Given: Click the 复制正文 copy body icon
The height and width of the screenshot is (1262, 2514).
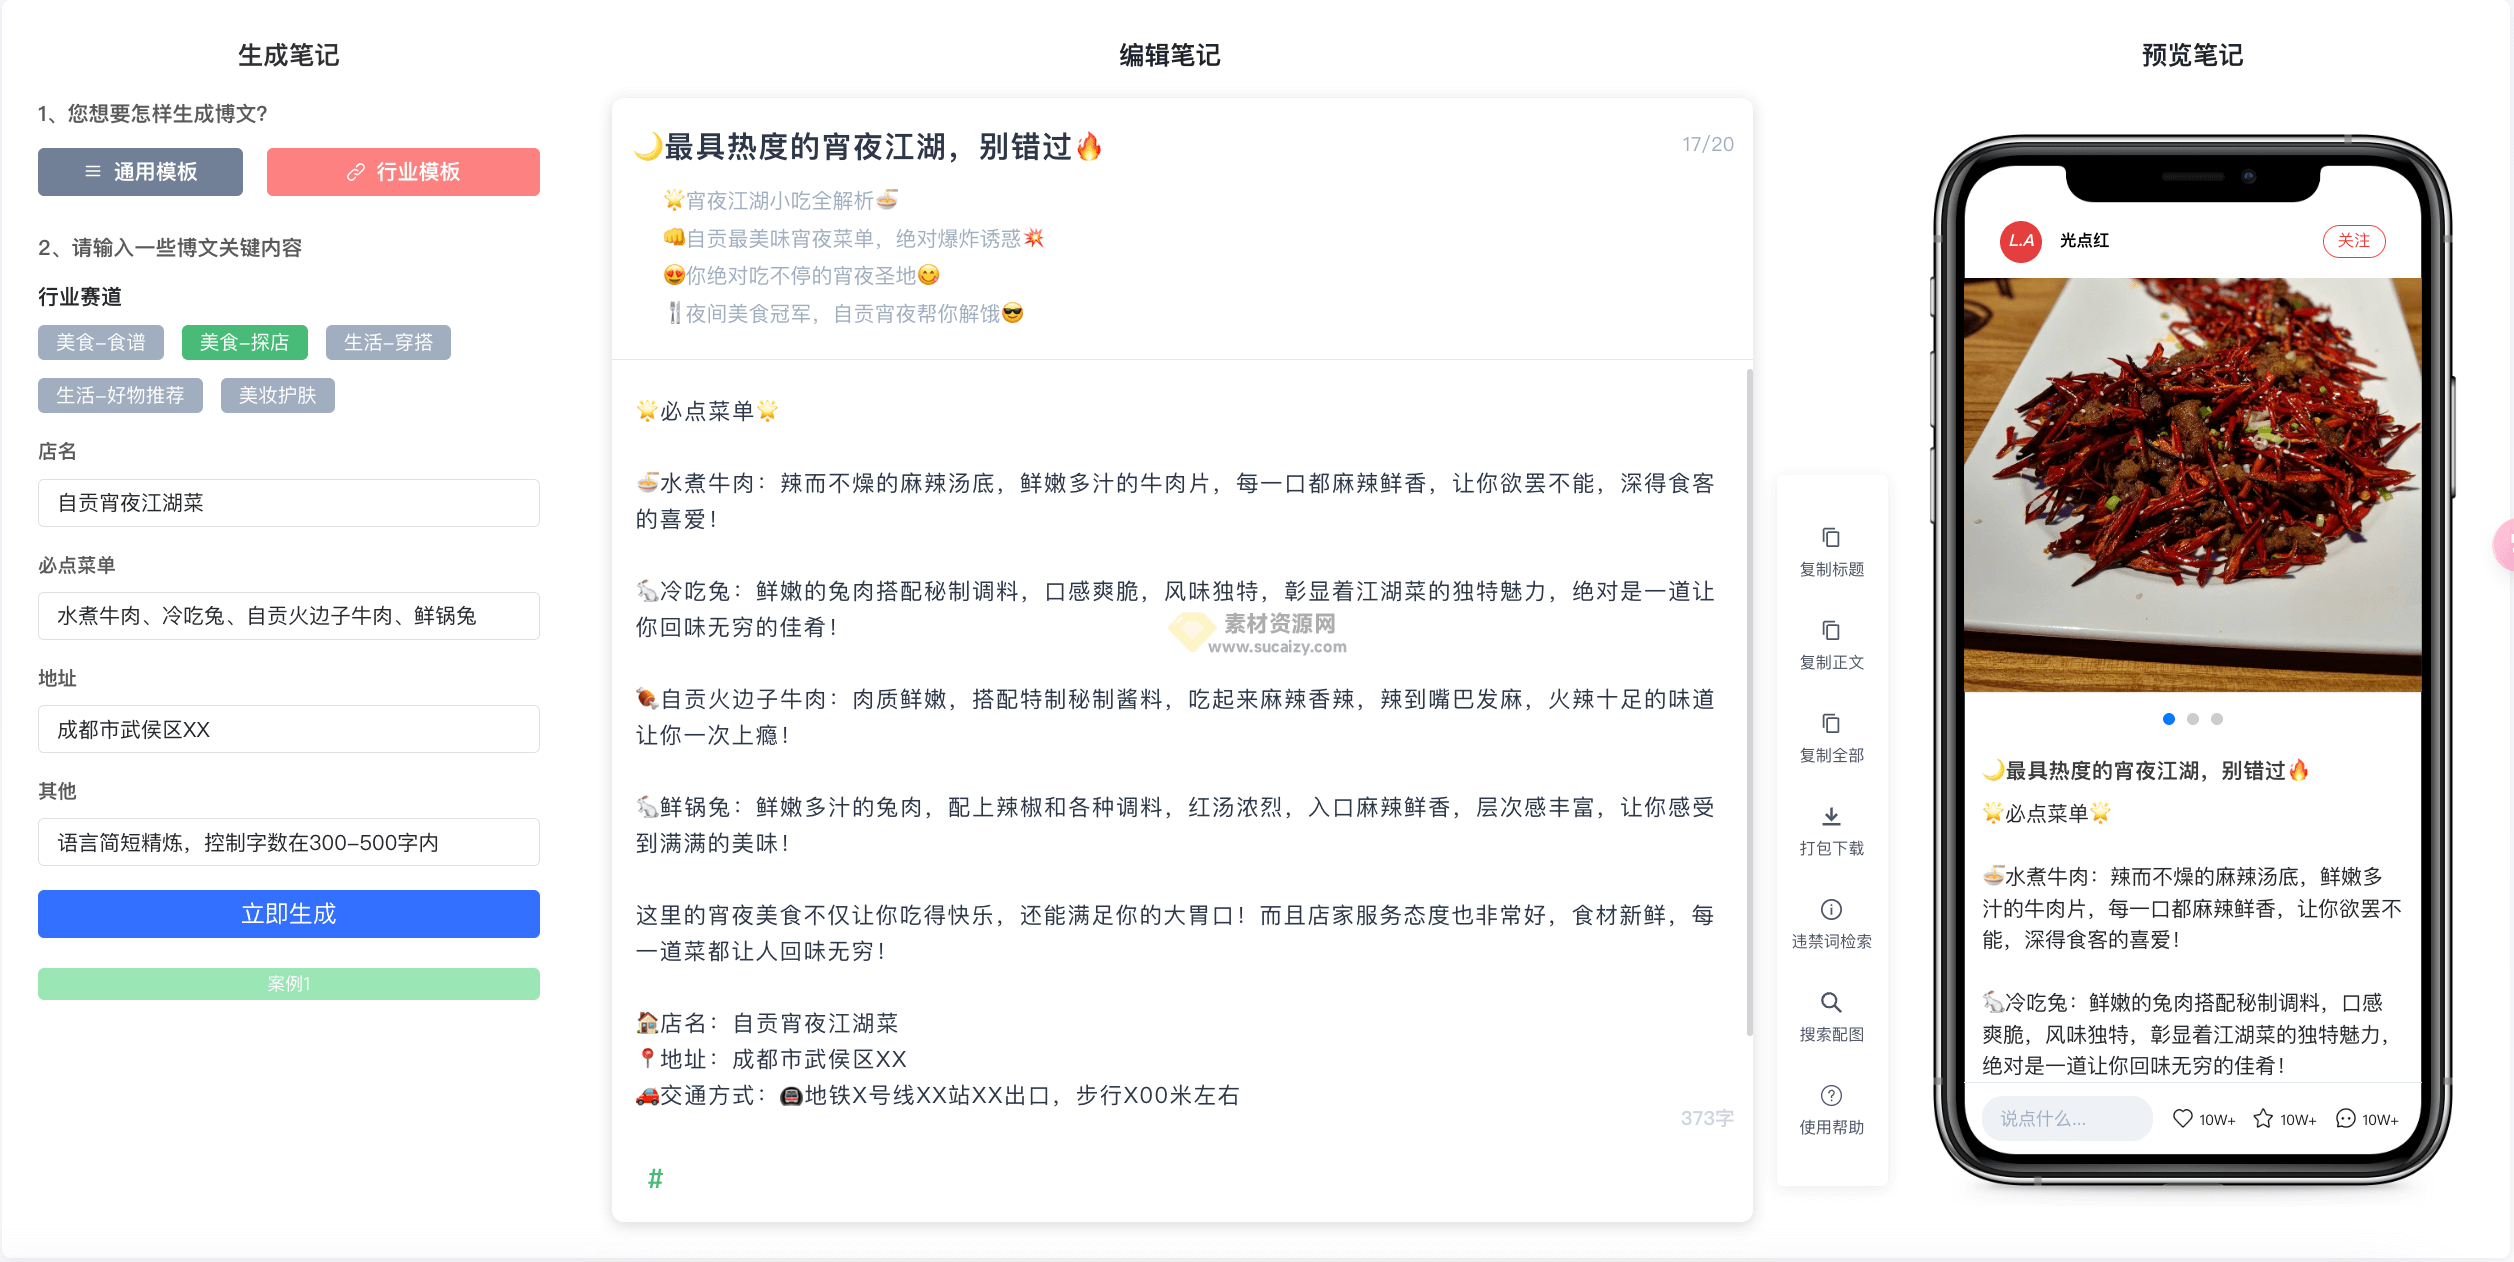Looking at the screenshot, I should pos(1831,630).
